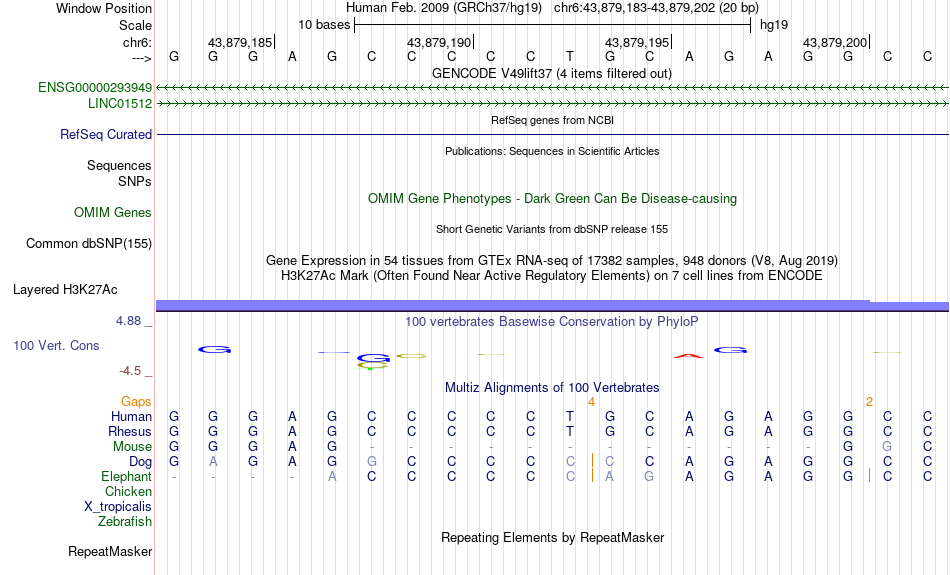Click the GENCODE V49lift37 track title

pos(552,73)
